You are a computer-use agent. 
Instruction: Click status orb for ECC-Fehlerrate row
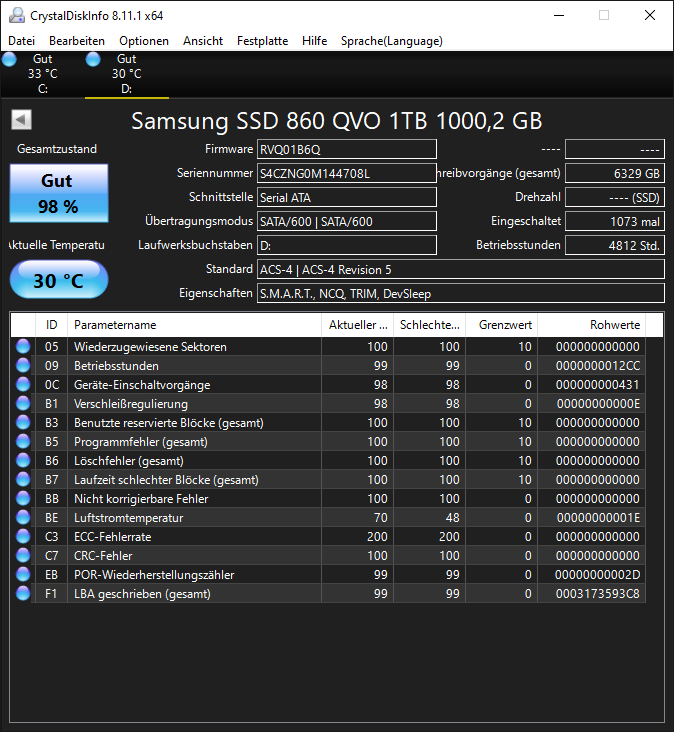click(23, 536)
